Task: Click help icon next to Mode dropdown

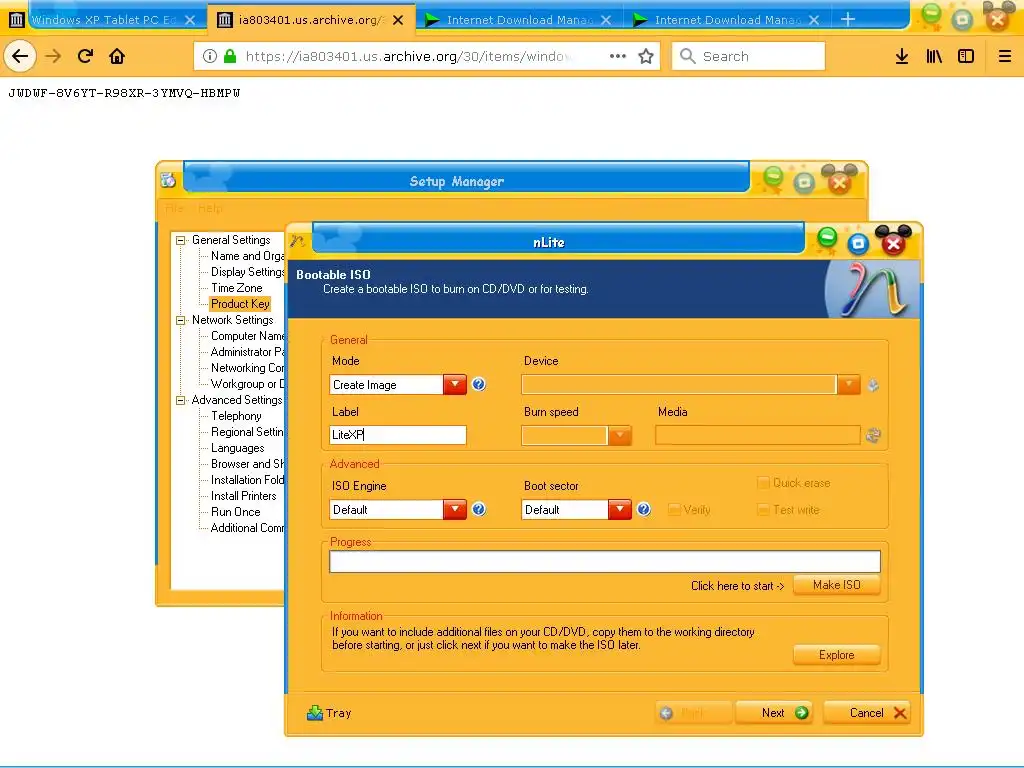Action: [x=479, y=385]
